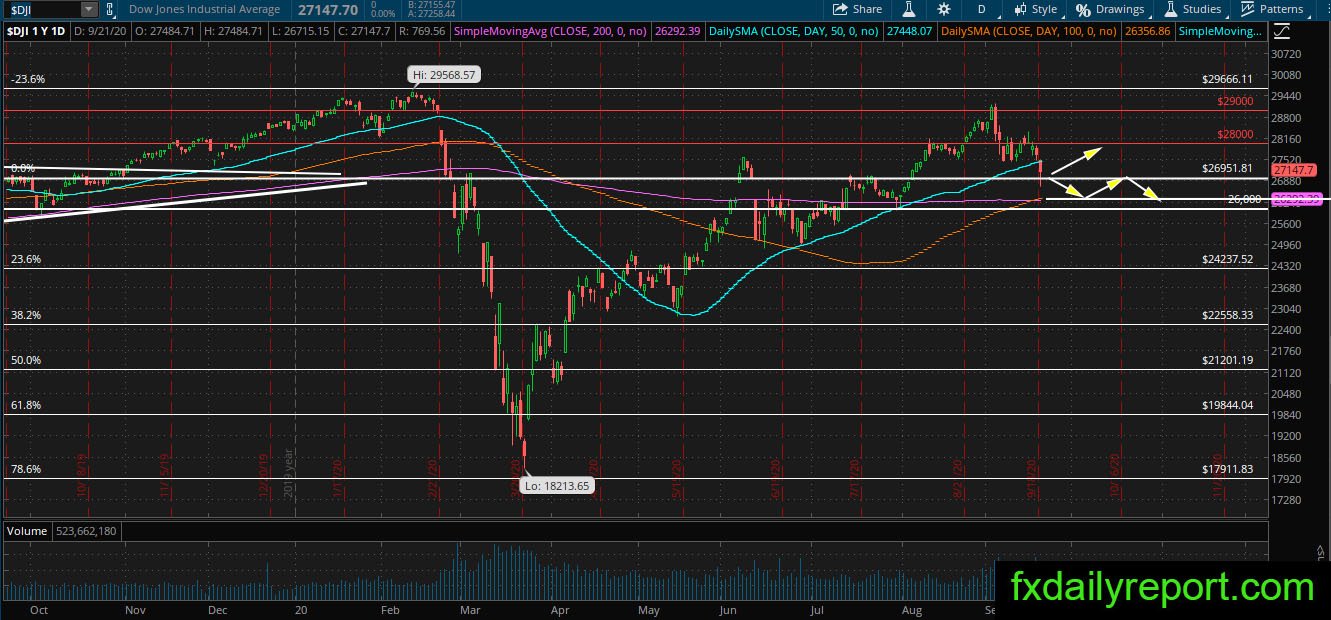Image resolution: width=1331 pixels, height=620 pixels.
Task: Click the Aug label on time axis
Action: 912,608
